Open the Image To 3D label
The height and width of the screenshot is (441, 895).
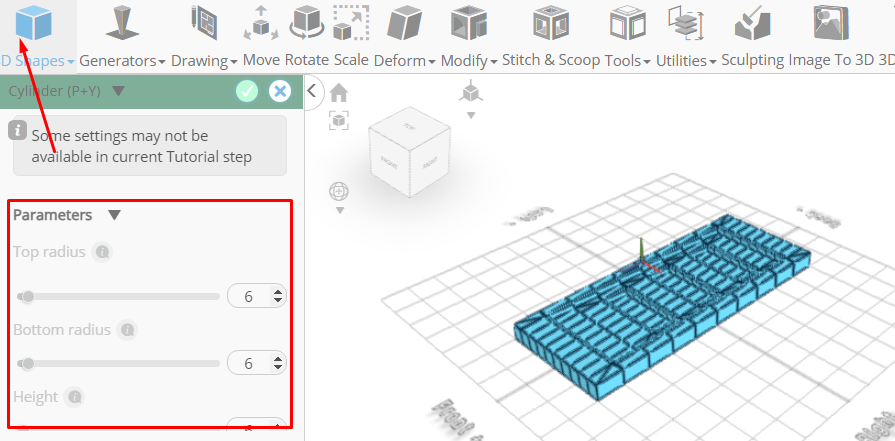point(831,60)
